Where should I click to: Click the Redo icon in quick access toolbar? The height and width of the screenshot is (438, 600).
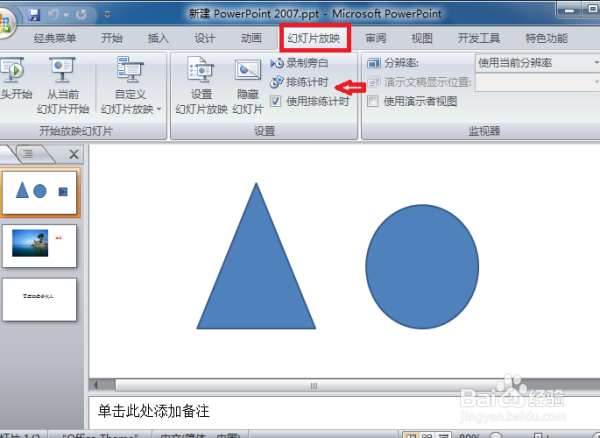(x=81, y=15)
